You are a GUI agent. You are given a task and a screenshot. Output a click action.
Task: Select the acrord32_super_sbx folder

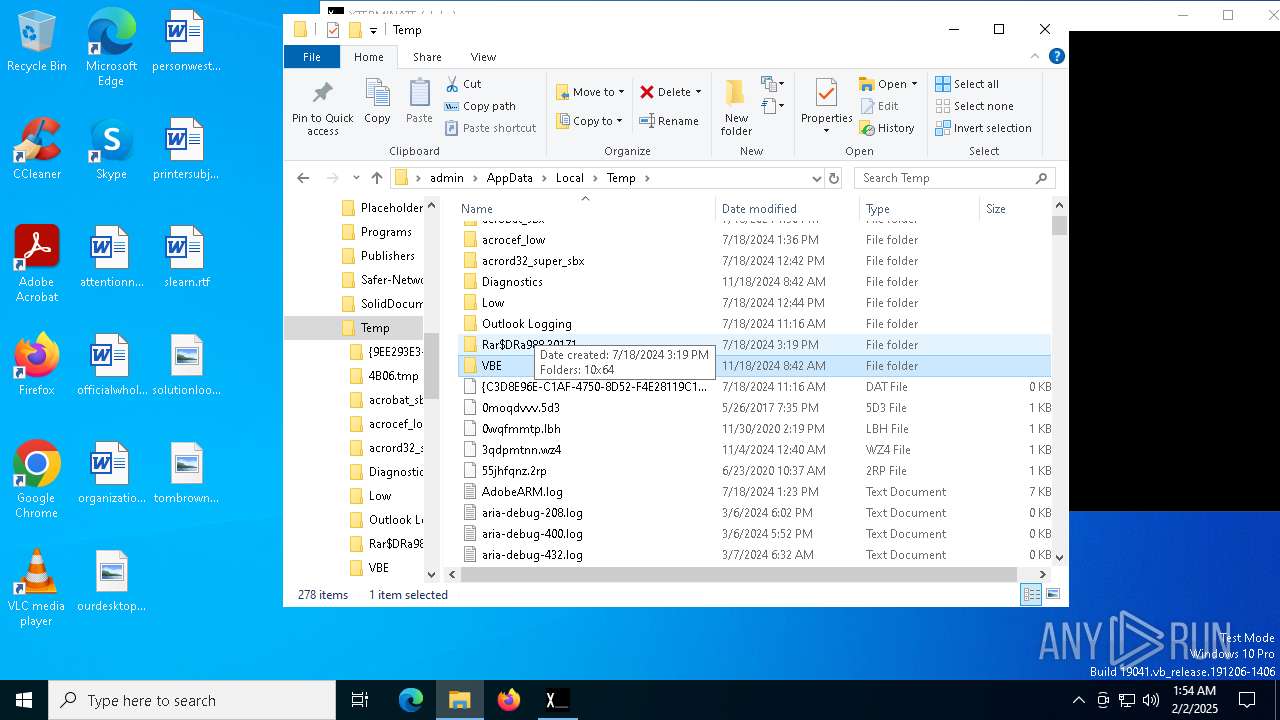click(x=532, y=261)
